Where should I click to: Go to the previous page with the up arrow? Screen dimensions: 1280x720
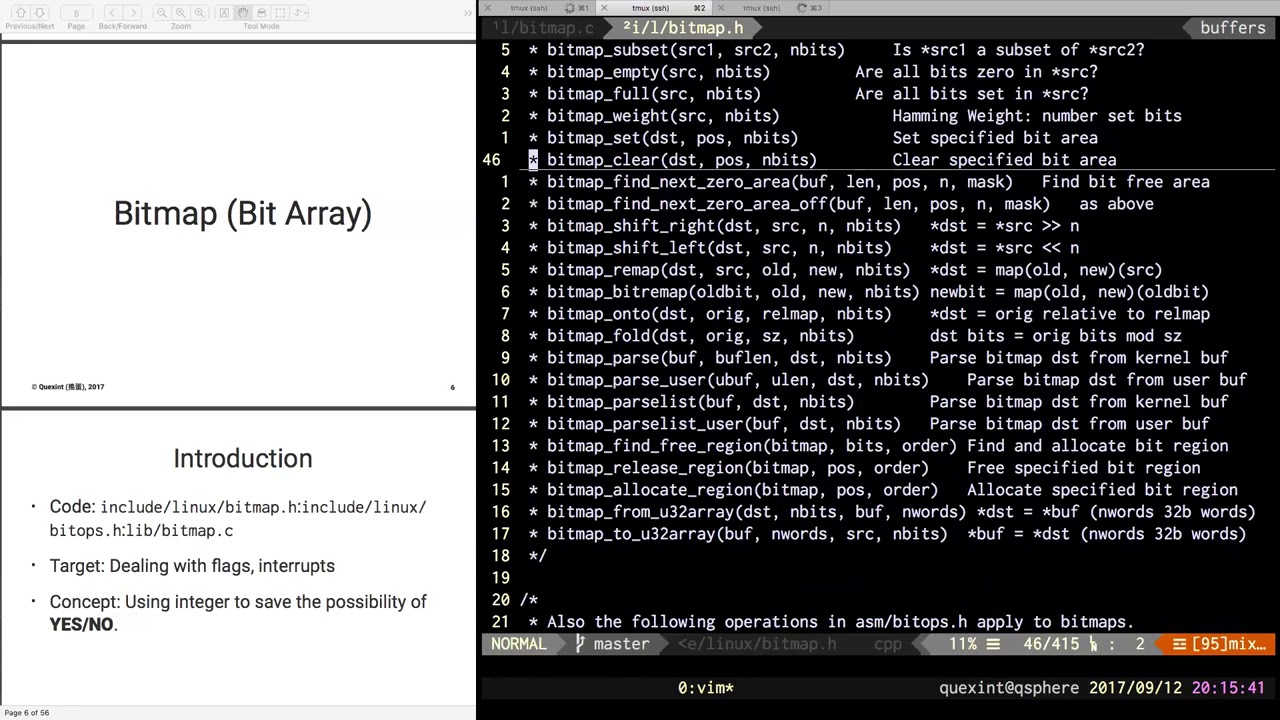point(21,13)
